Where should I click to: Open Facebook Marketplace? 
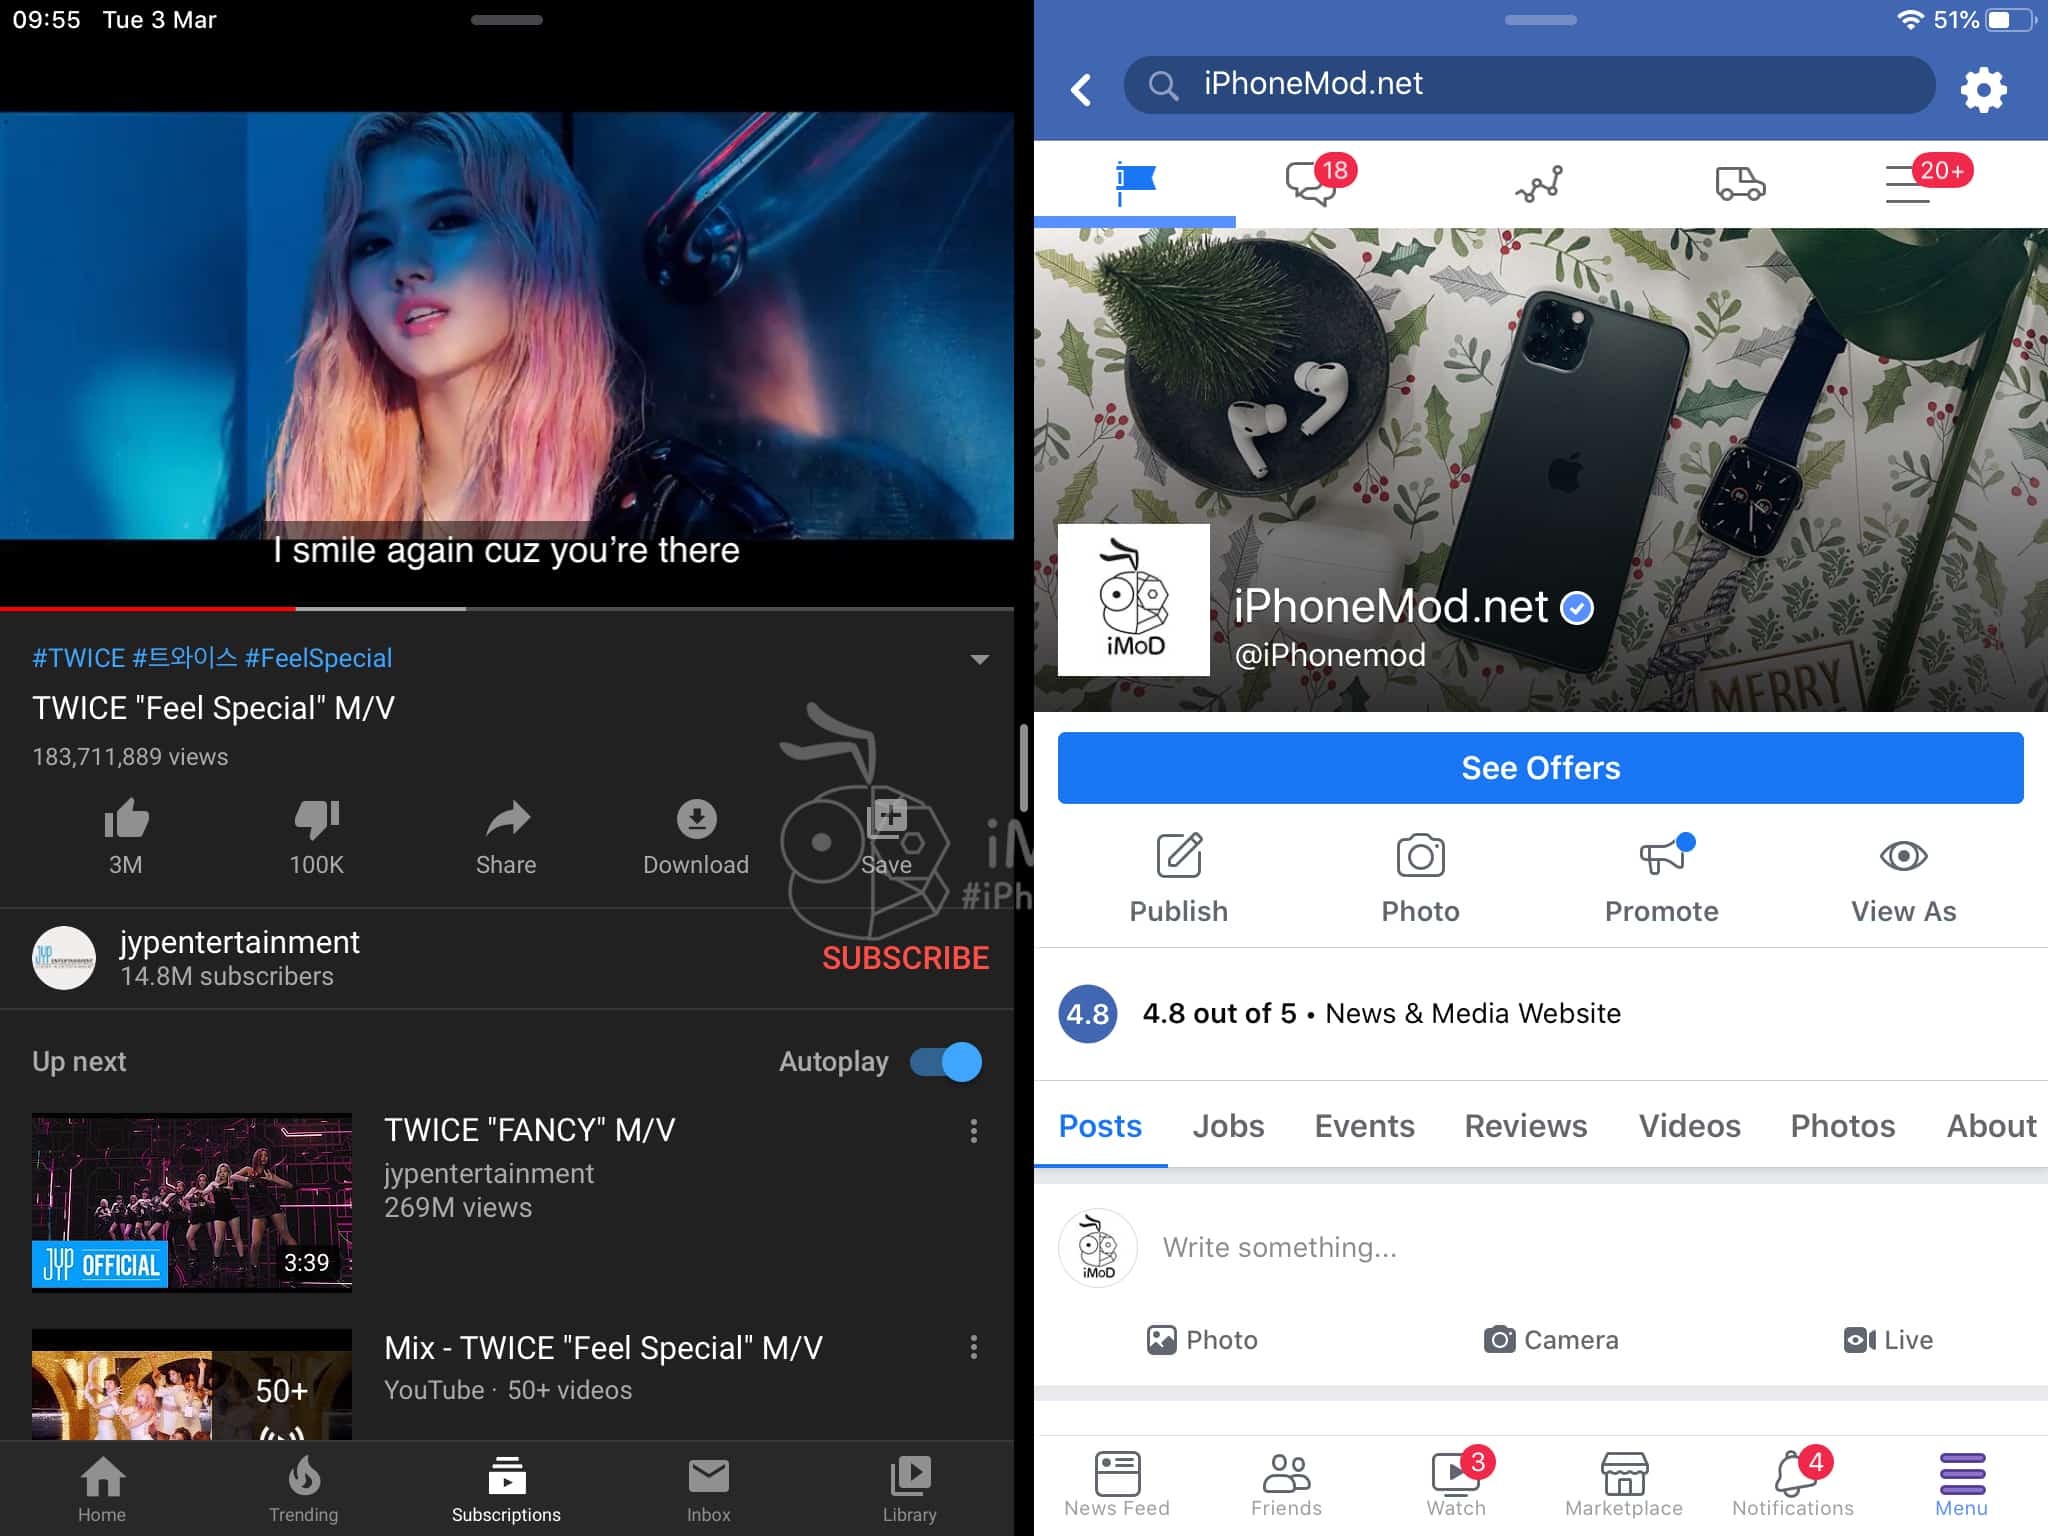[1624, 1485]
